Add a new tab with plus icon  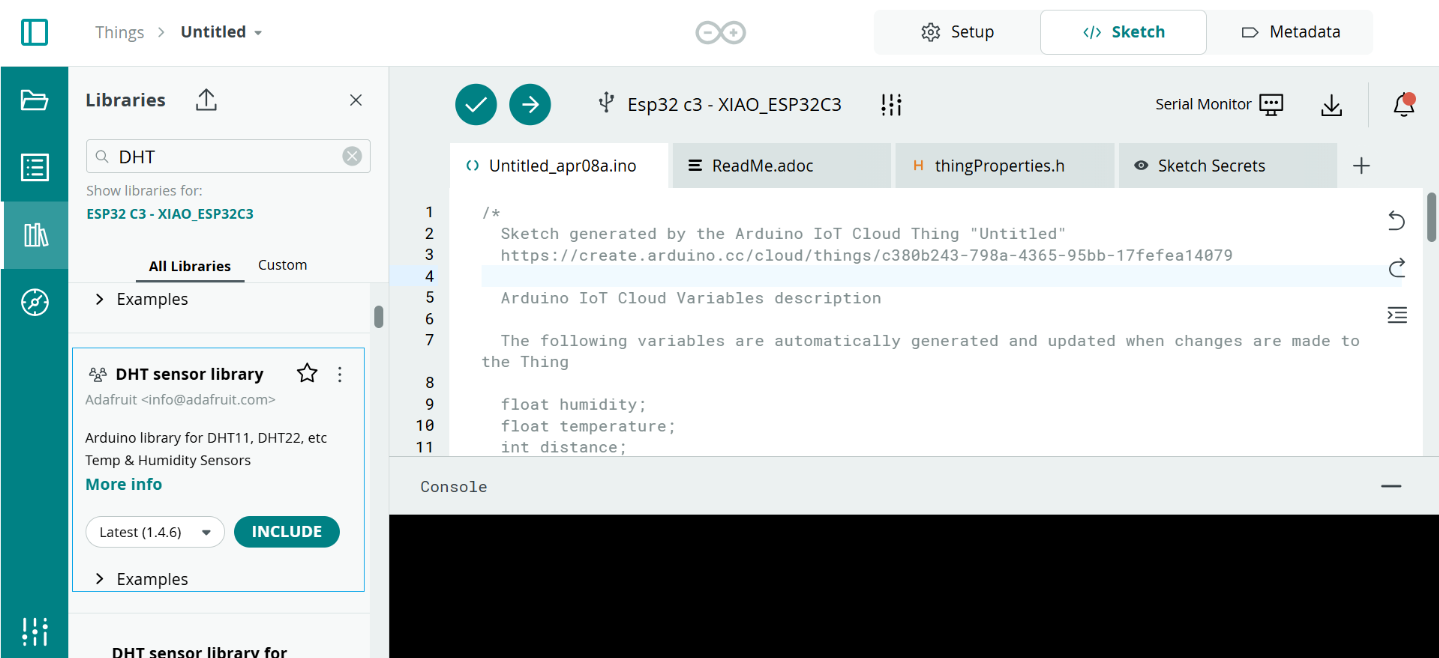pos(1361,166)
